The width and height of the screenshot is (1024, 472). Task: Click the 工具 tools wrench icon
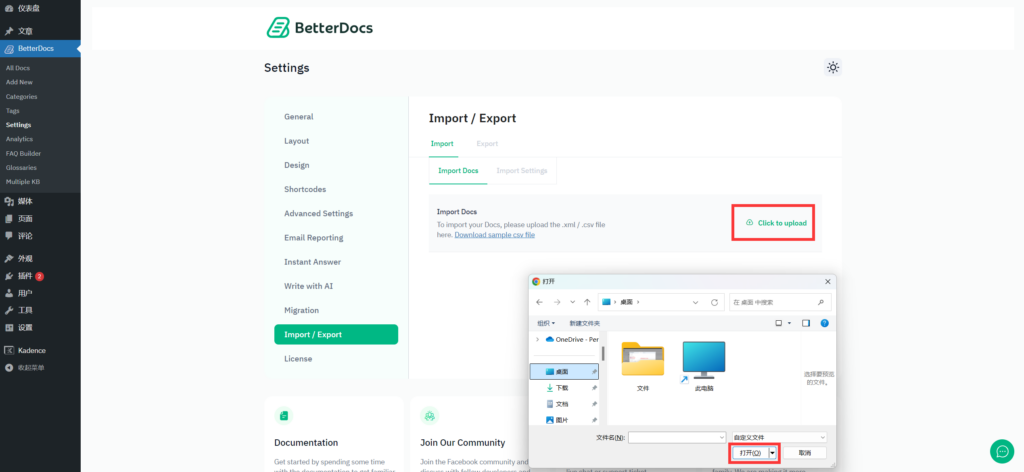(x=9, y=310)
